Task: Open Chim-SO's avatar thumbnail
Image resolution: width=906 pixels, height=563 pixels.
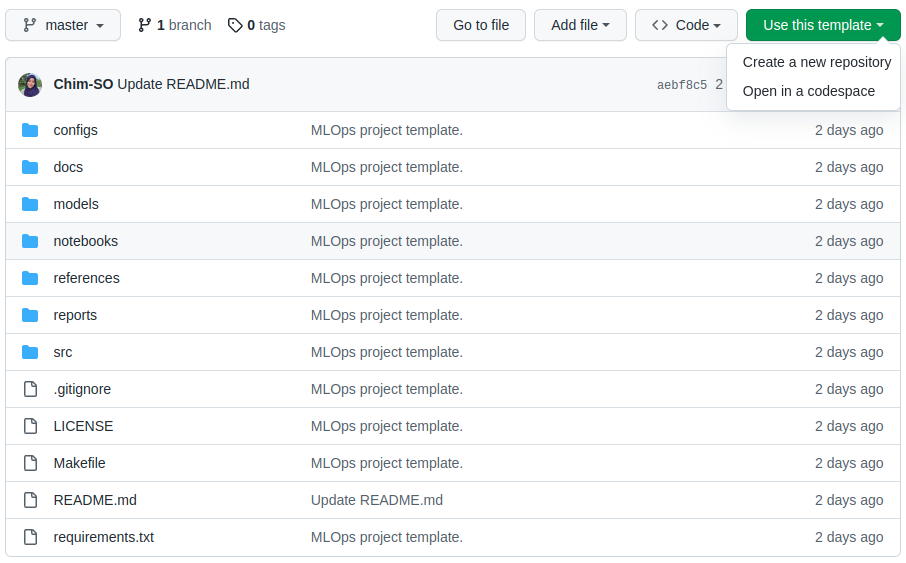Action: coord(30,84)
